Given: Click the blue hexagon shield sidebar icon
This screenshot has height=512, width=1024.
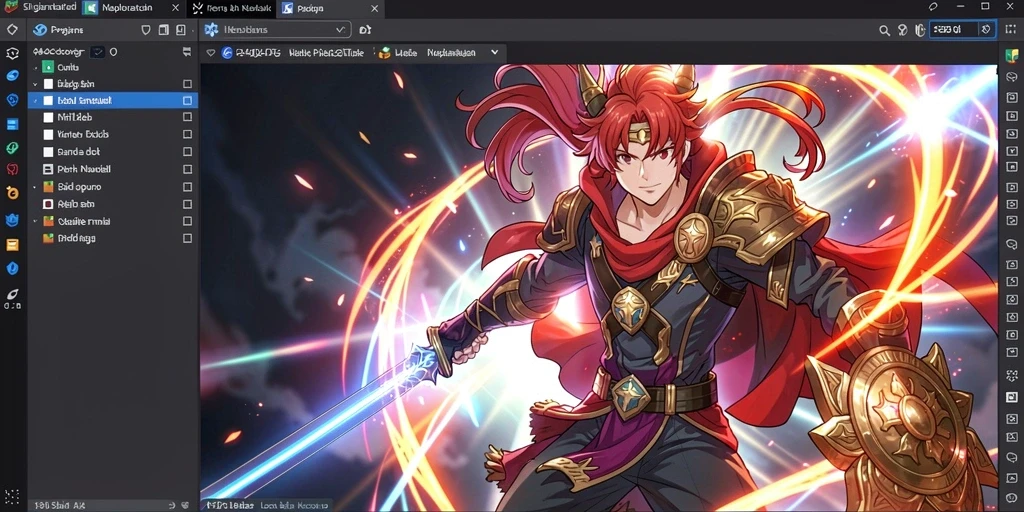Looking at the screenshot, I should (x=12, y=268).
